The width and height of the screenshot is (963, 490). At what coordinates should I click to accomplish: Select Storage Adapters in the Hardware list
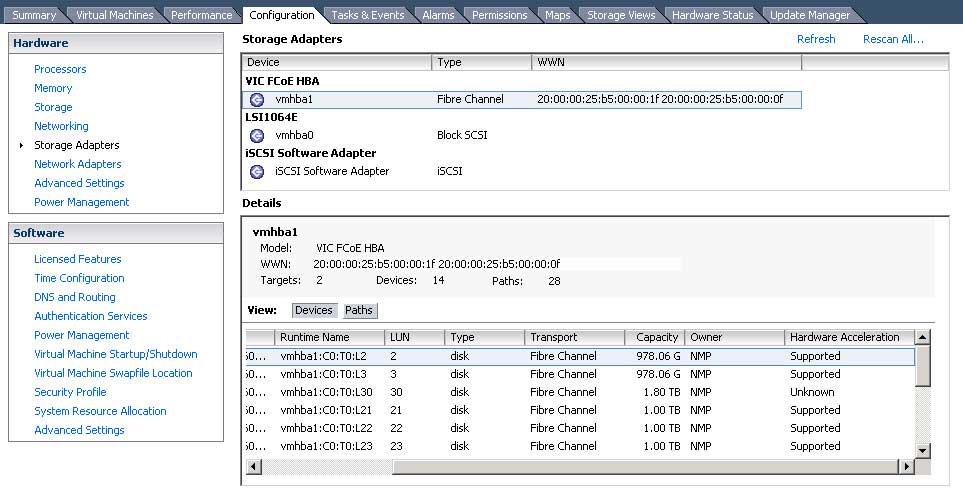tap(77, 146)
